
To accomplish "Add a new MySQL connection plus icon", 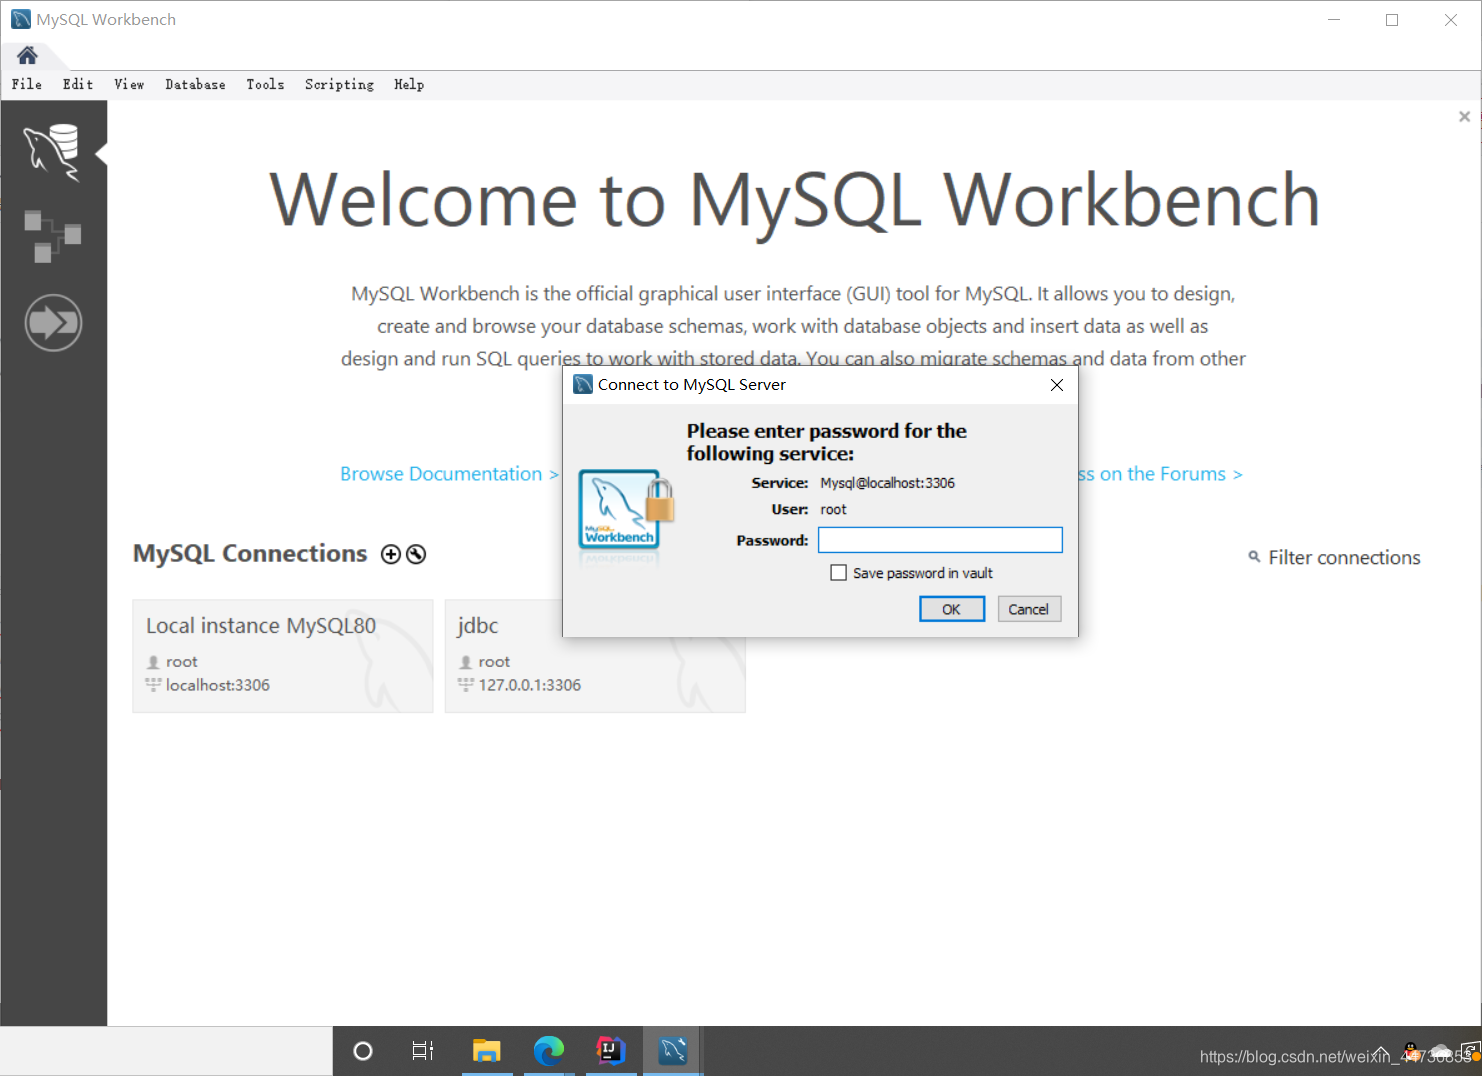I will (391, 554).
